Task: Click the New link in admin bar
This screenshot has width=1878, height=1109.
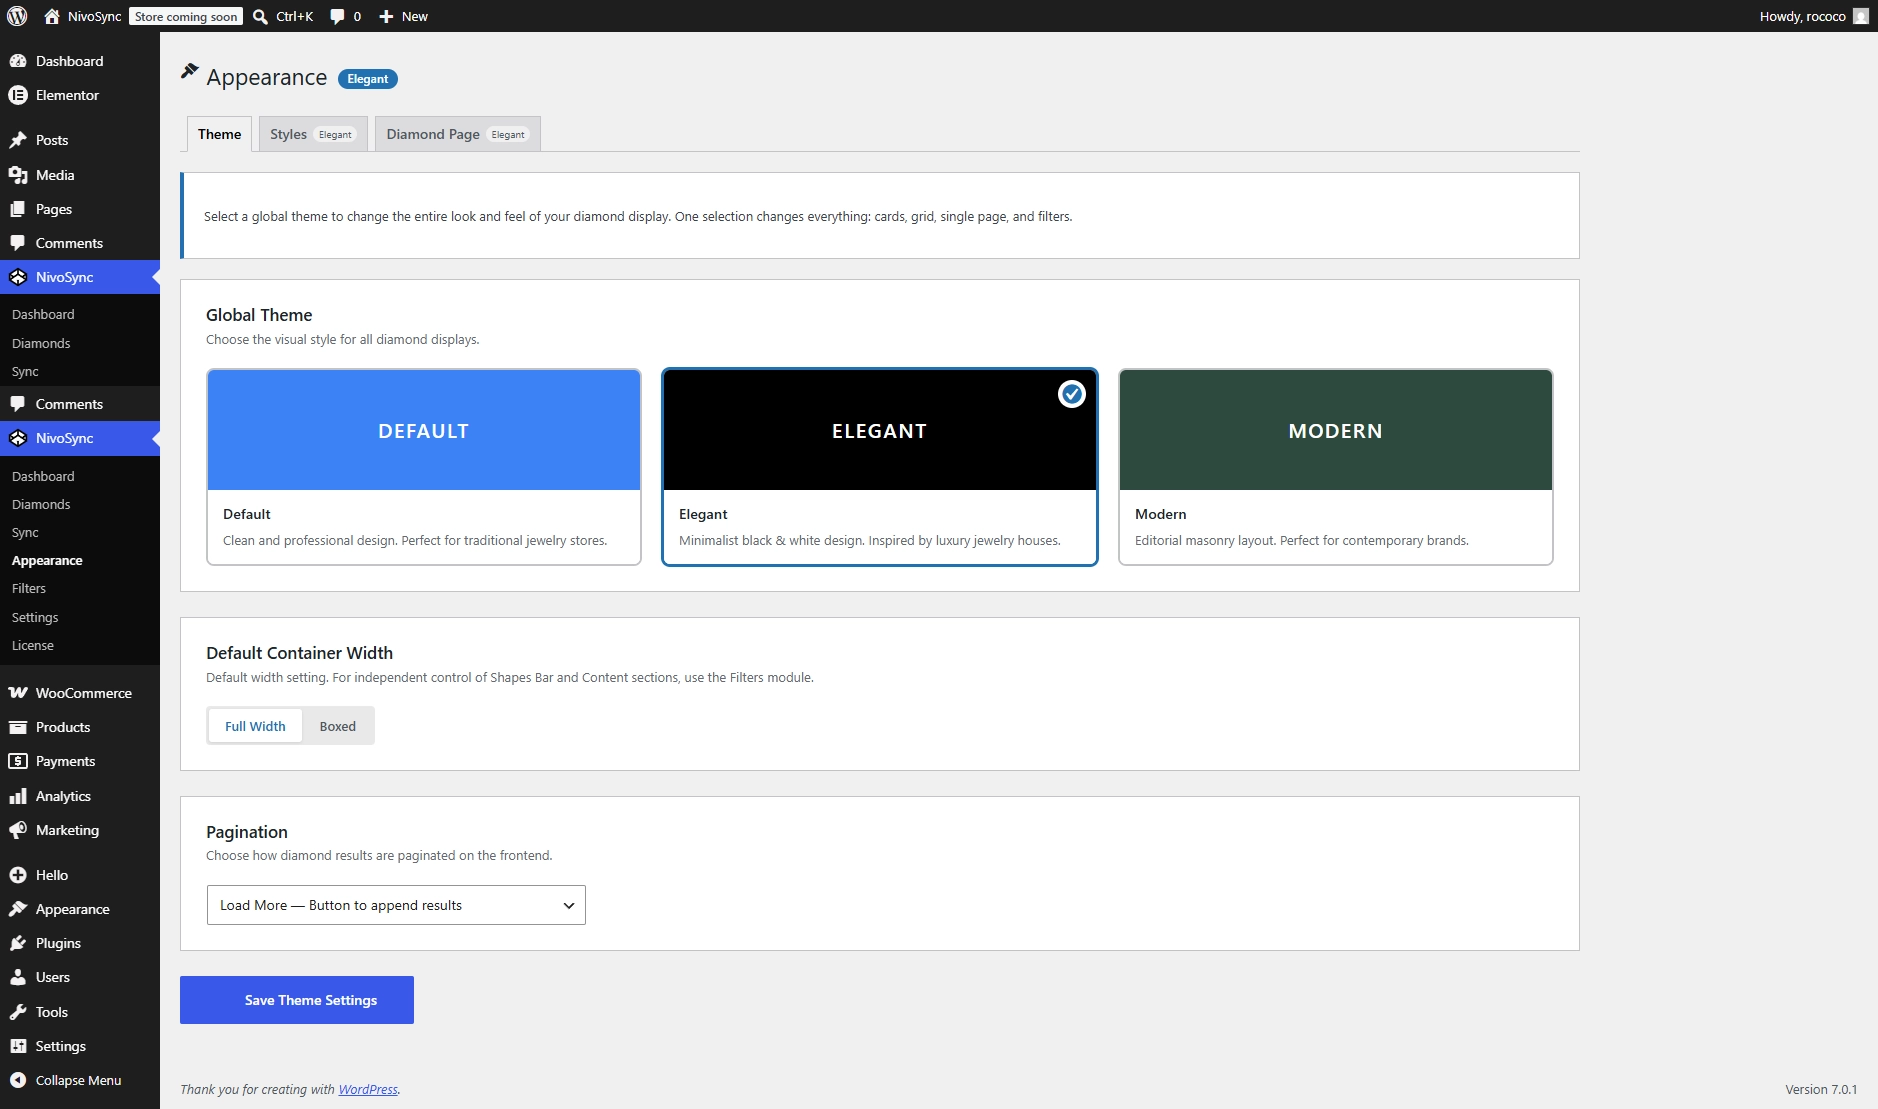Action: pyautogui.click(x=415, y=16)
